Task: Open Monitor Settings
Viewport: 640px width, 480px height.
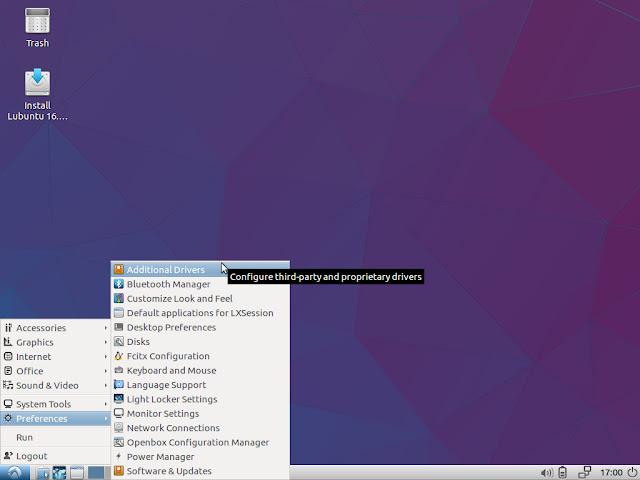Action: [x=200, y=413]
